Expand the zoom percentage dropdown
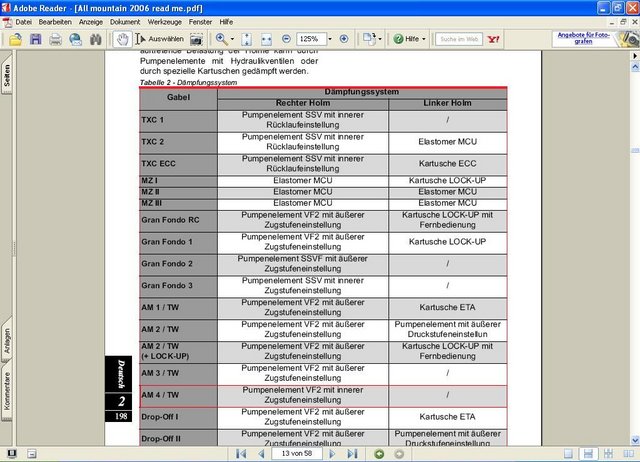 click(x=330, y=39)
